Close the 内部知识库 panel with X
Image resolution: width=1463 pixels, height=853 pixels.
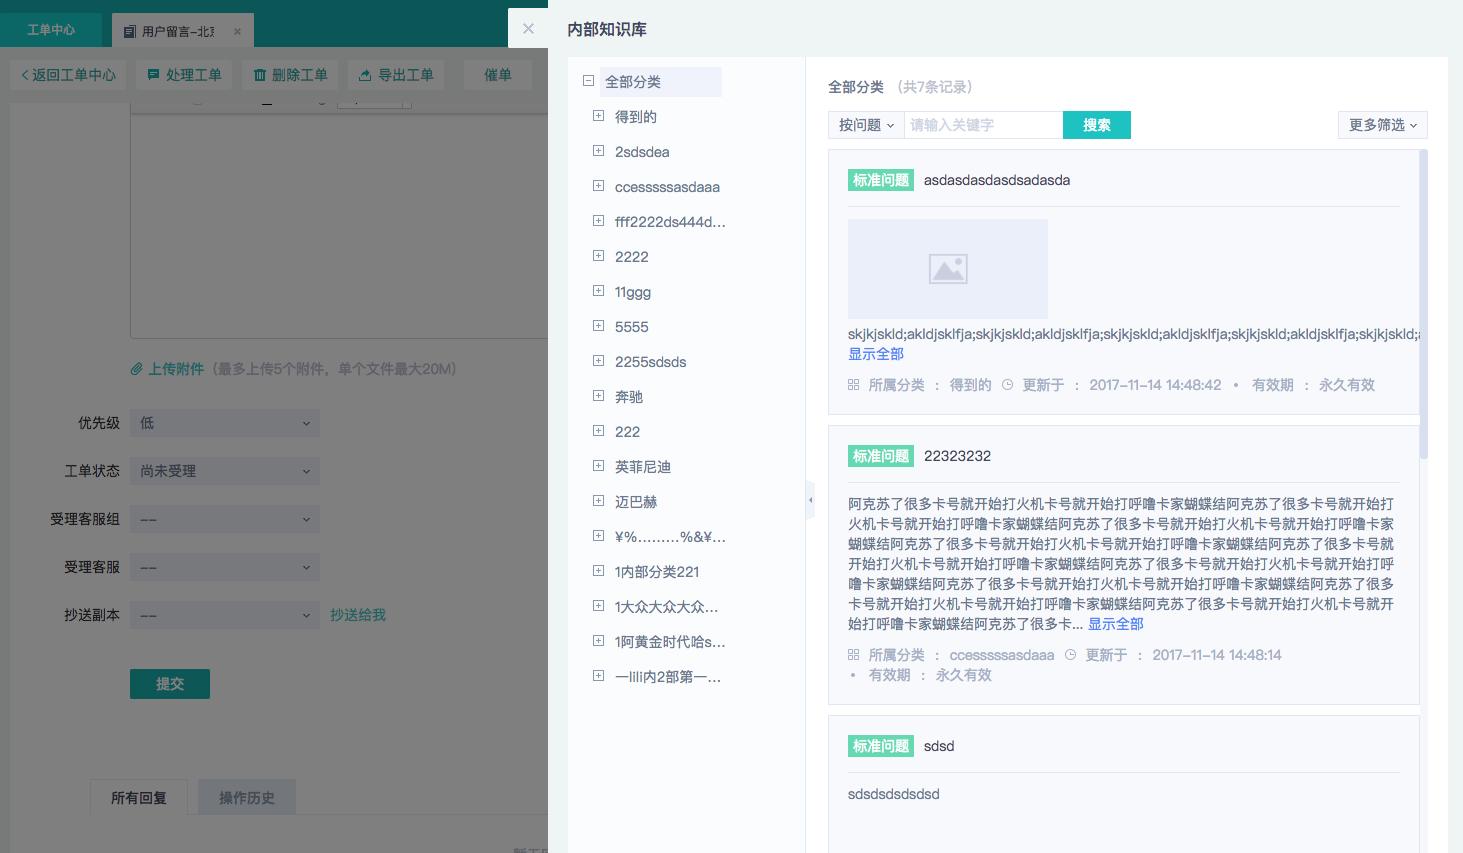[x=528, y=28]
